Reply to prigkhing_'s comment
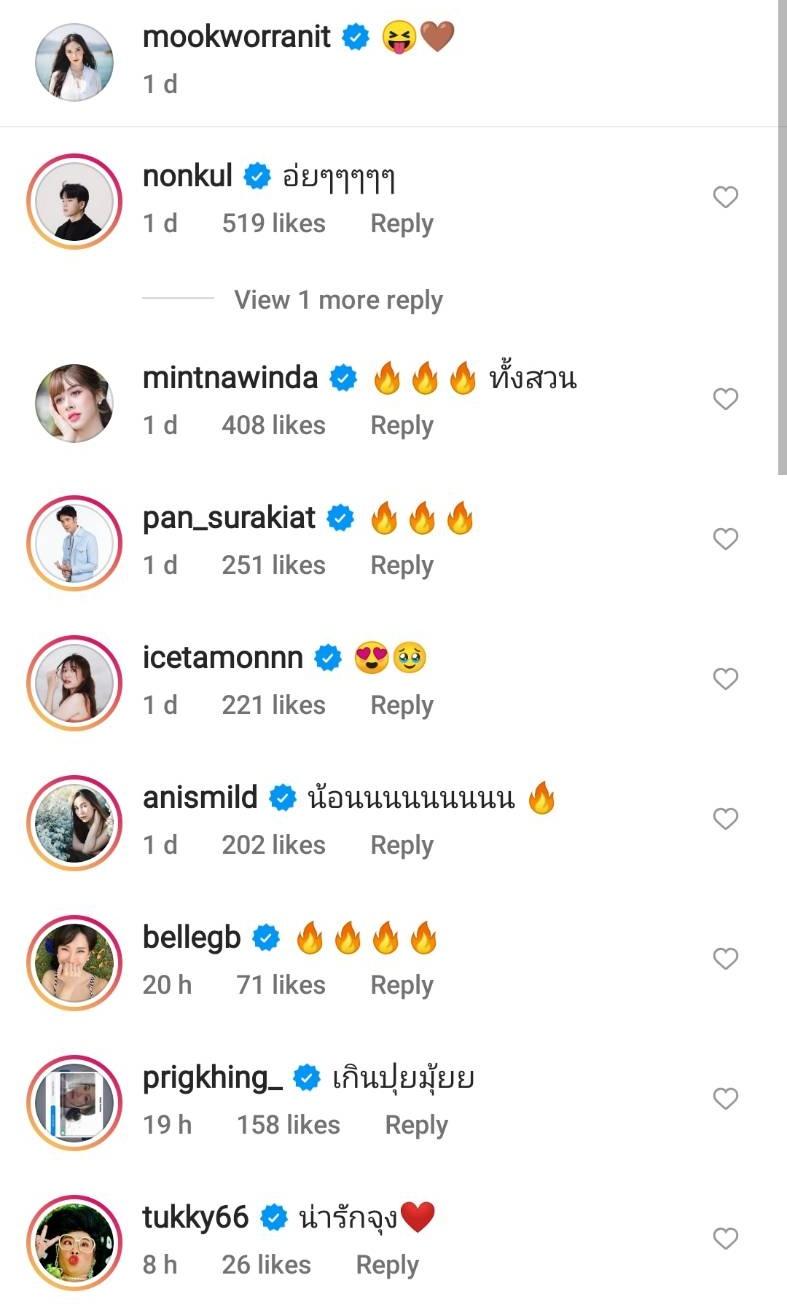This screenshot has width=787, height=1312. coord(416,1125)
